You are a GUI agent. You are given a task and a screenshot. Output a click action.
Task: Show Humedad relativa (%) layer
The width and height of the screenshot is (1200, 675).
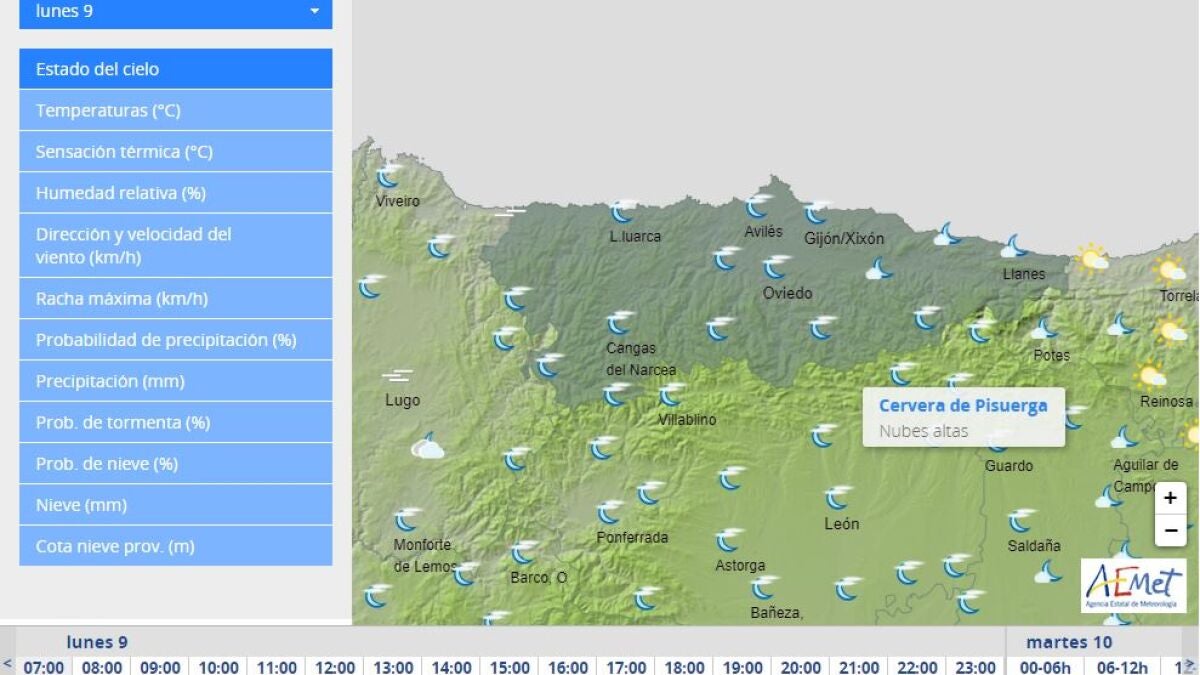pyautogui.click(x=176, y=192)
